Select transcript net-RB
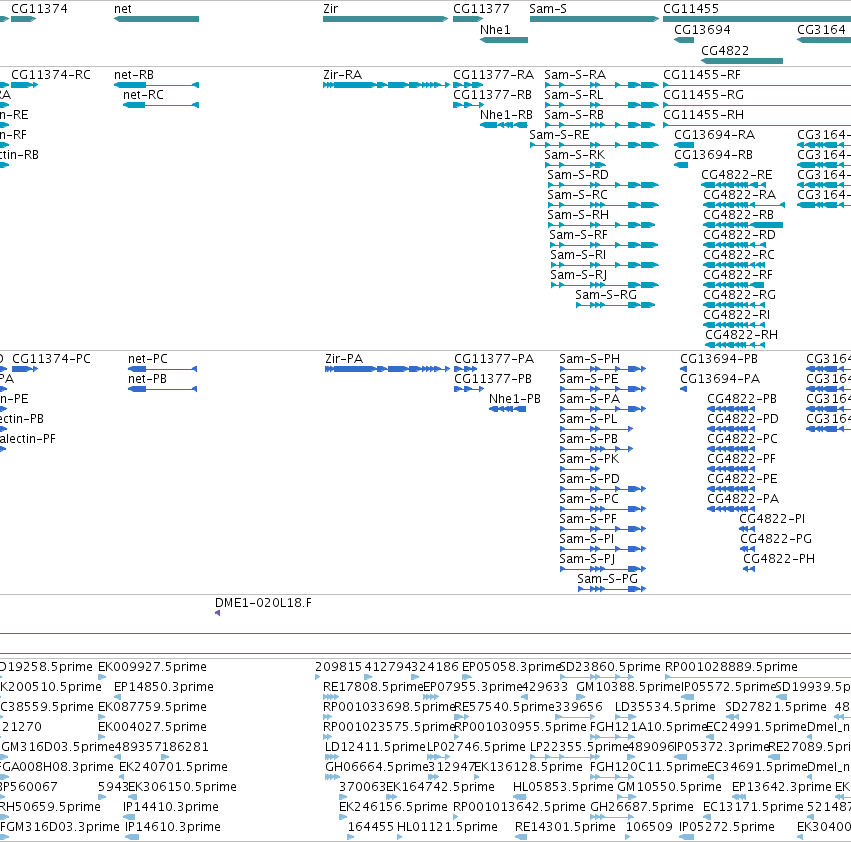 (x=156, y=85)
